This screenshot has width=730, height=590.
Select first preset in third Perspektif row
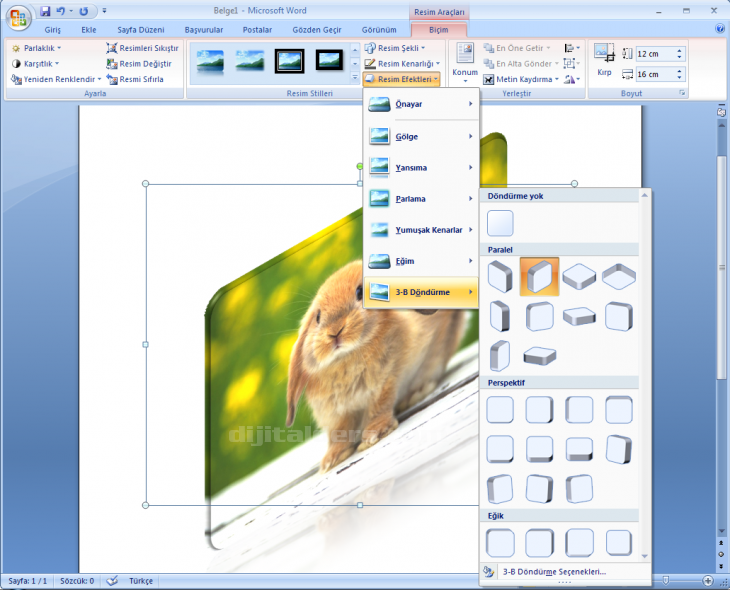tap(500, 489)
